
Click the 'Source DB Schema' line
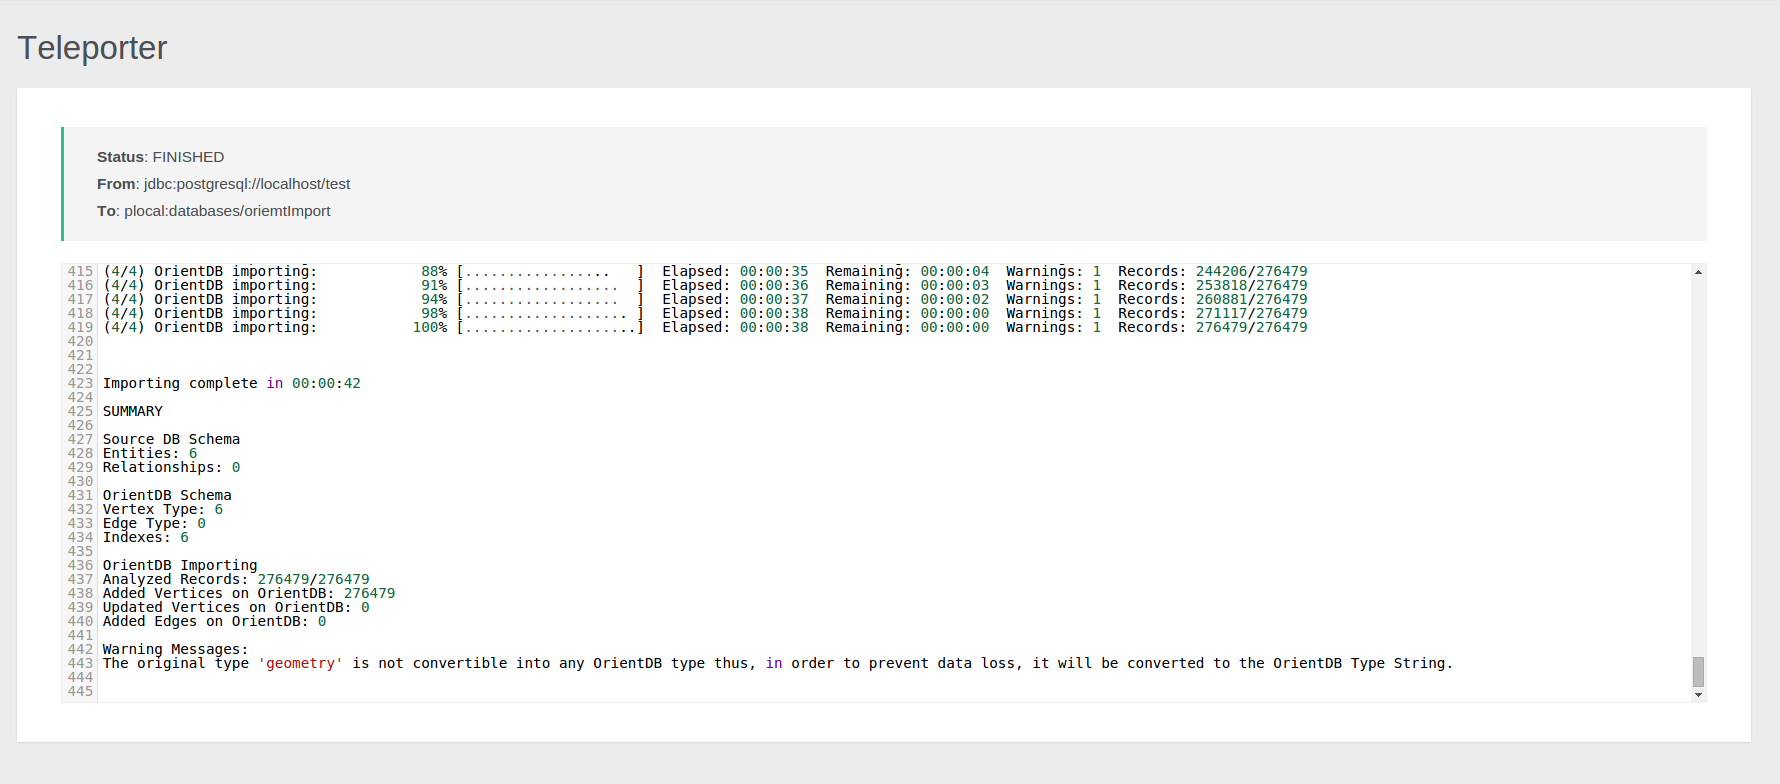tap(171, 439)
